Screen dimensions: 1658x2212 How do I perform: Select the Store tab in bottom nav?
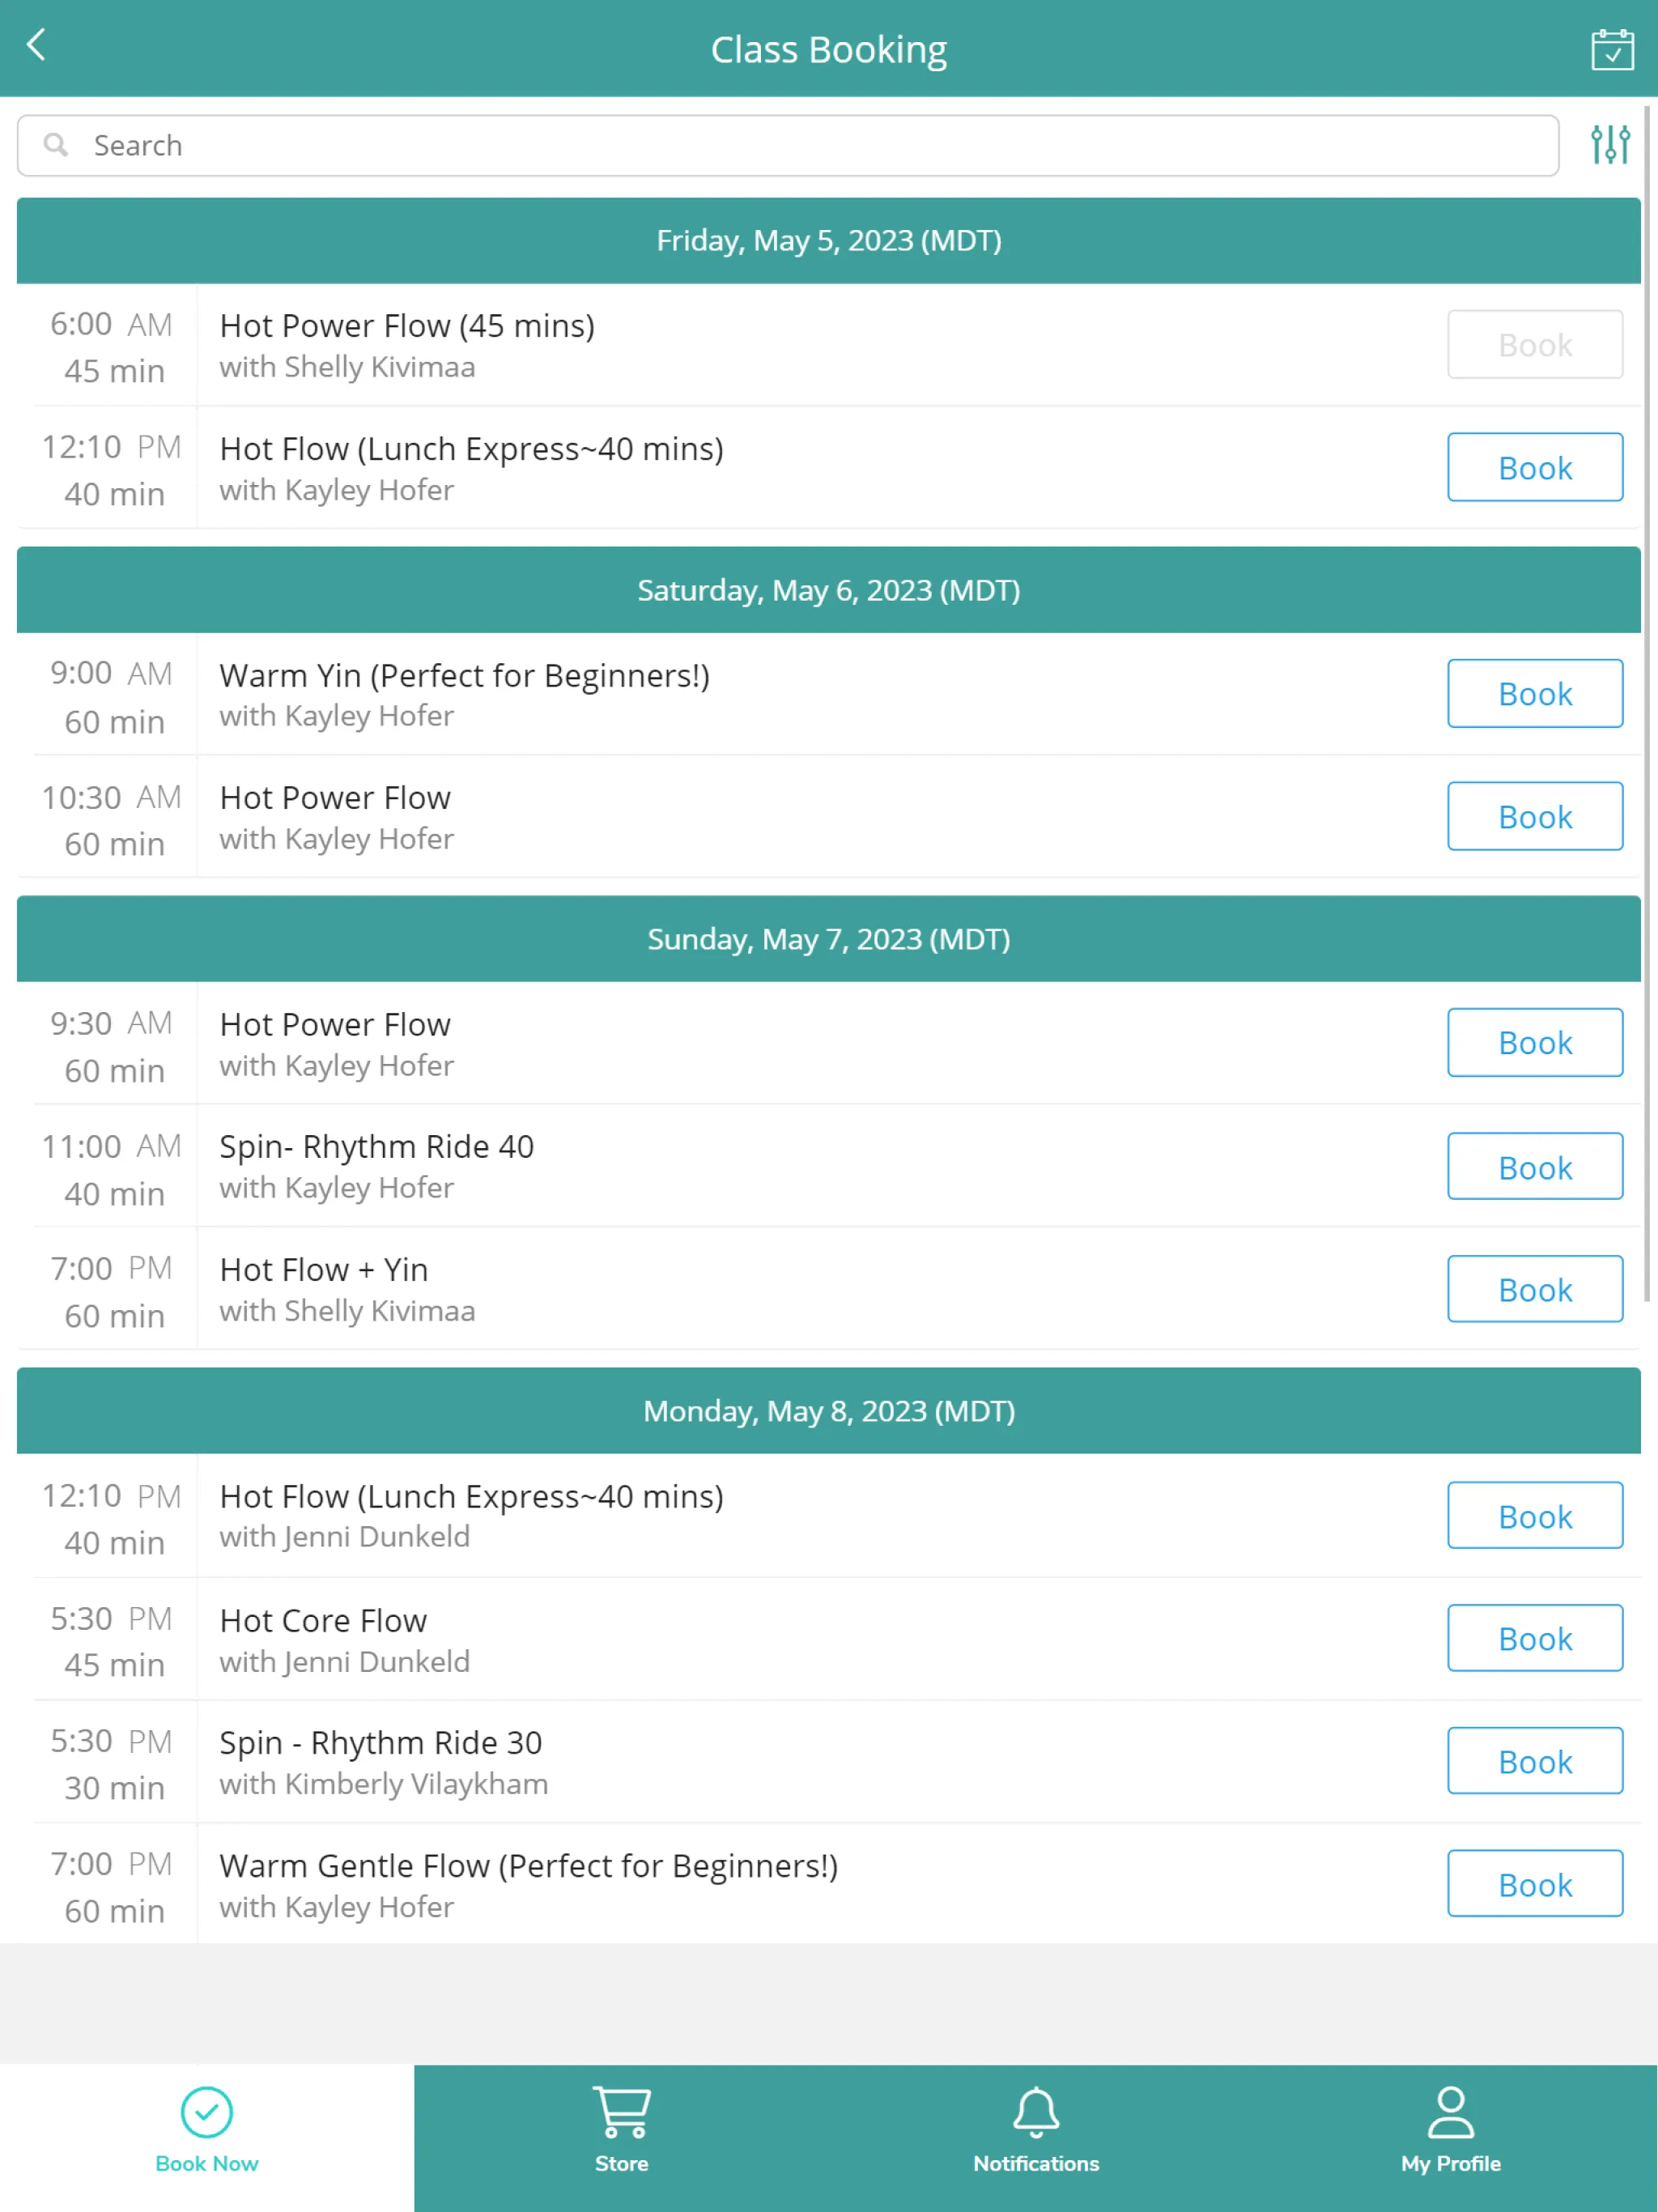[x=620, y=2133]
